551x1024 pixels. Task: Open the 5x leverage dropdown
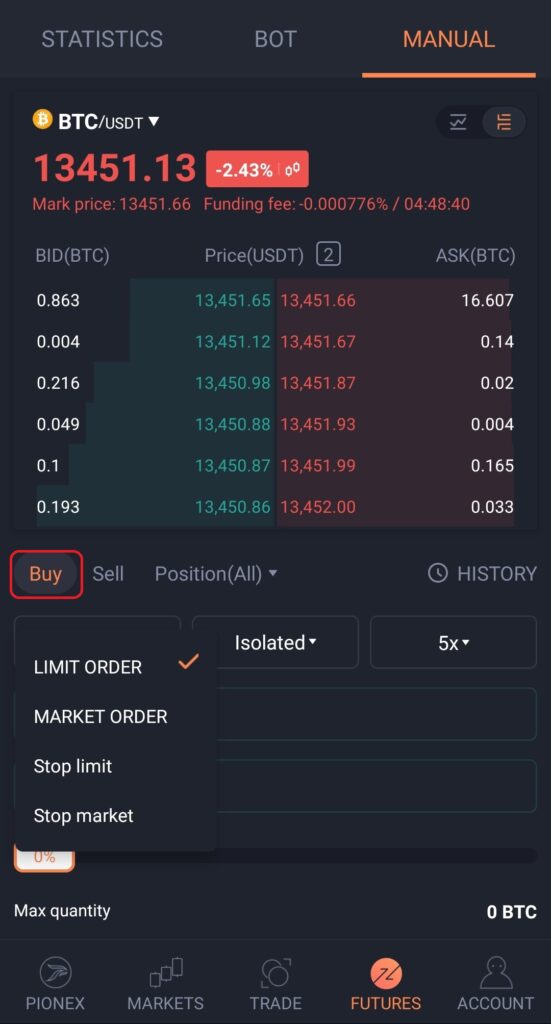click(454, 643)
